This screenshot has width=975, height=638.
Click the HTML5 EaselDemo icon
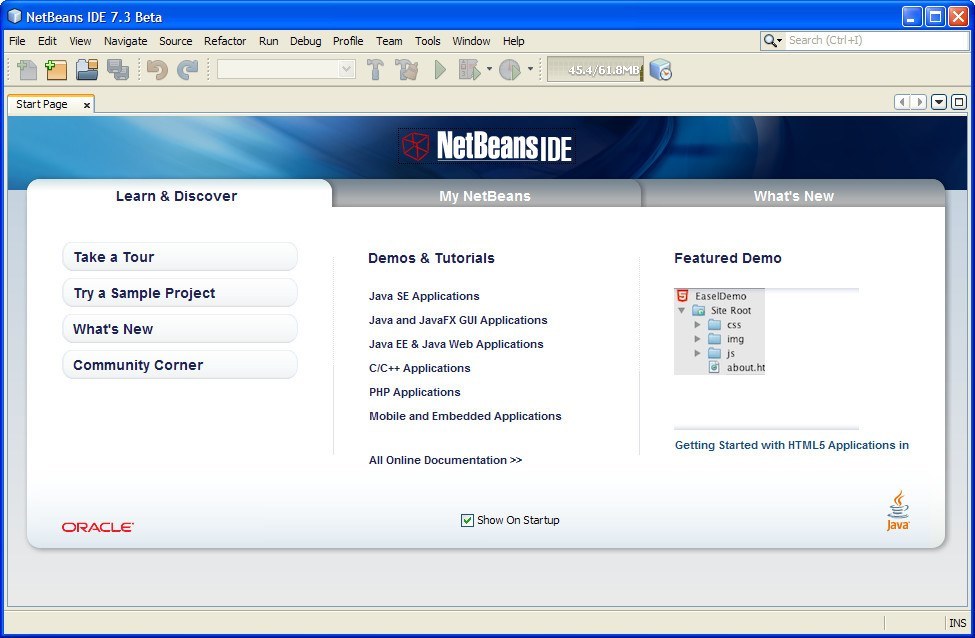pyautogui.click(x=682, y=295)
